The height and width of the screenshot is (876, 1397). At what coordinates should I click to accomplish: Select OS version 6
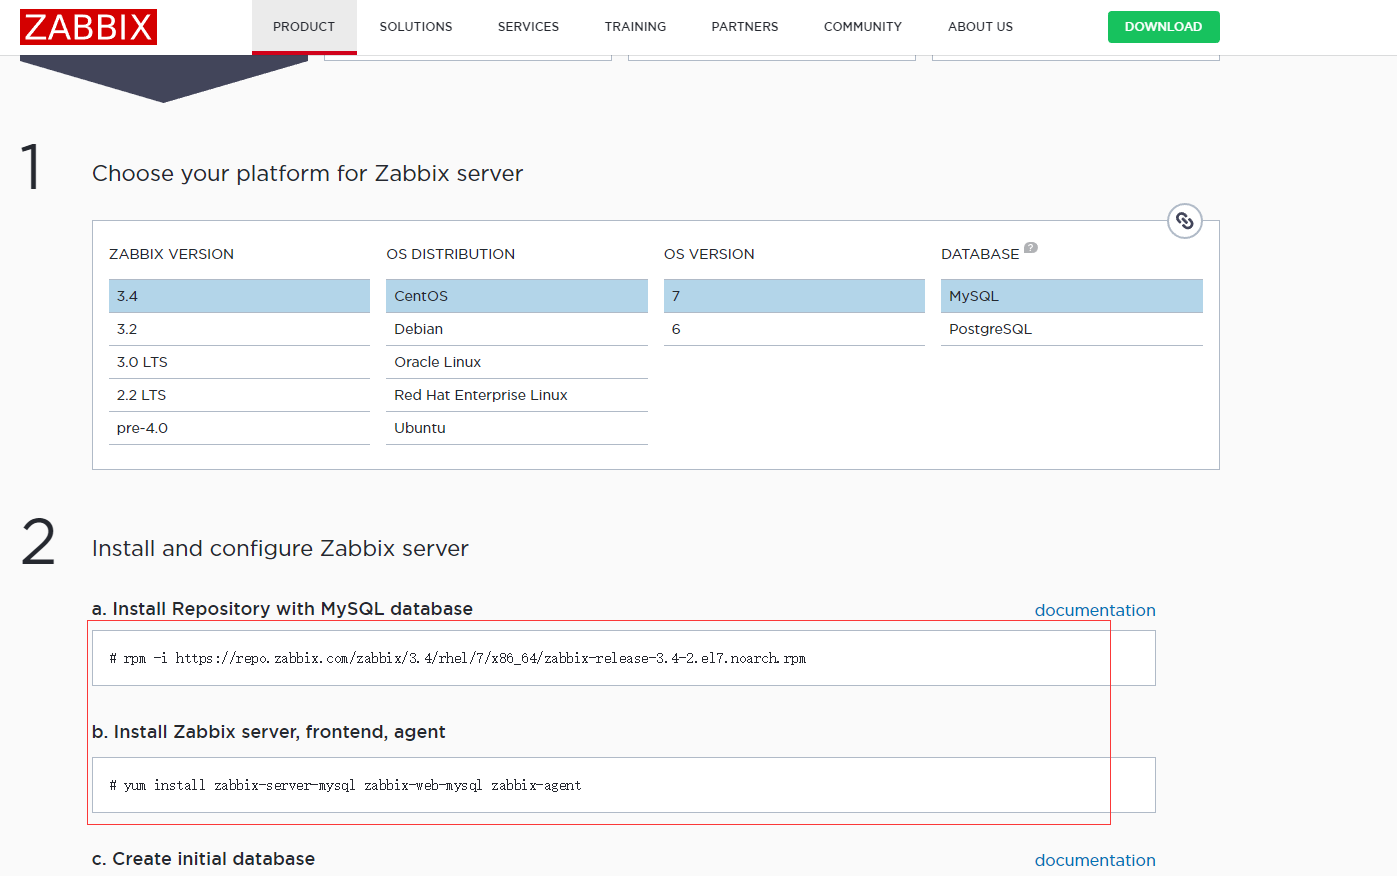pos(794,329)
